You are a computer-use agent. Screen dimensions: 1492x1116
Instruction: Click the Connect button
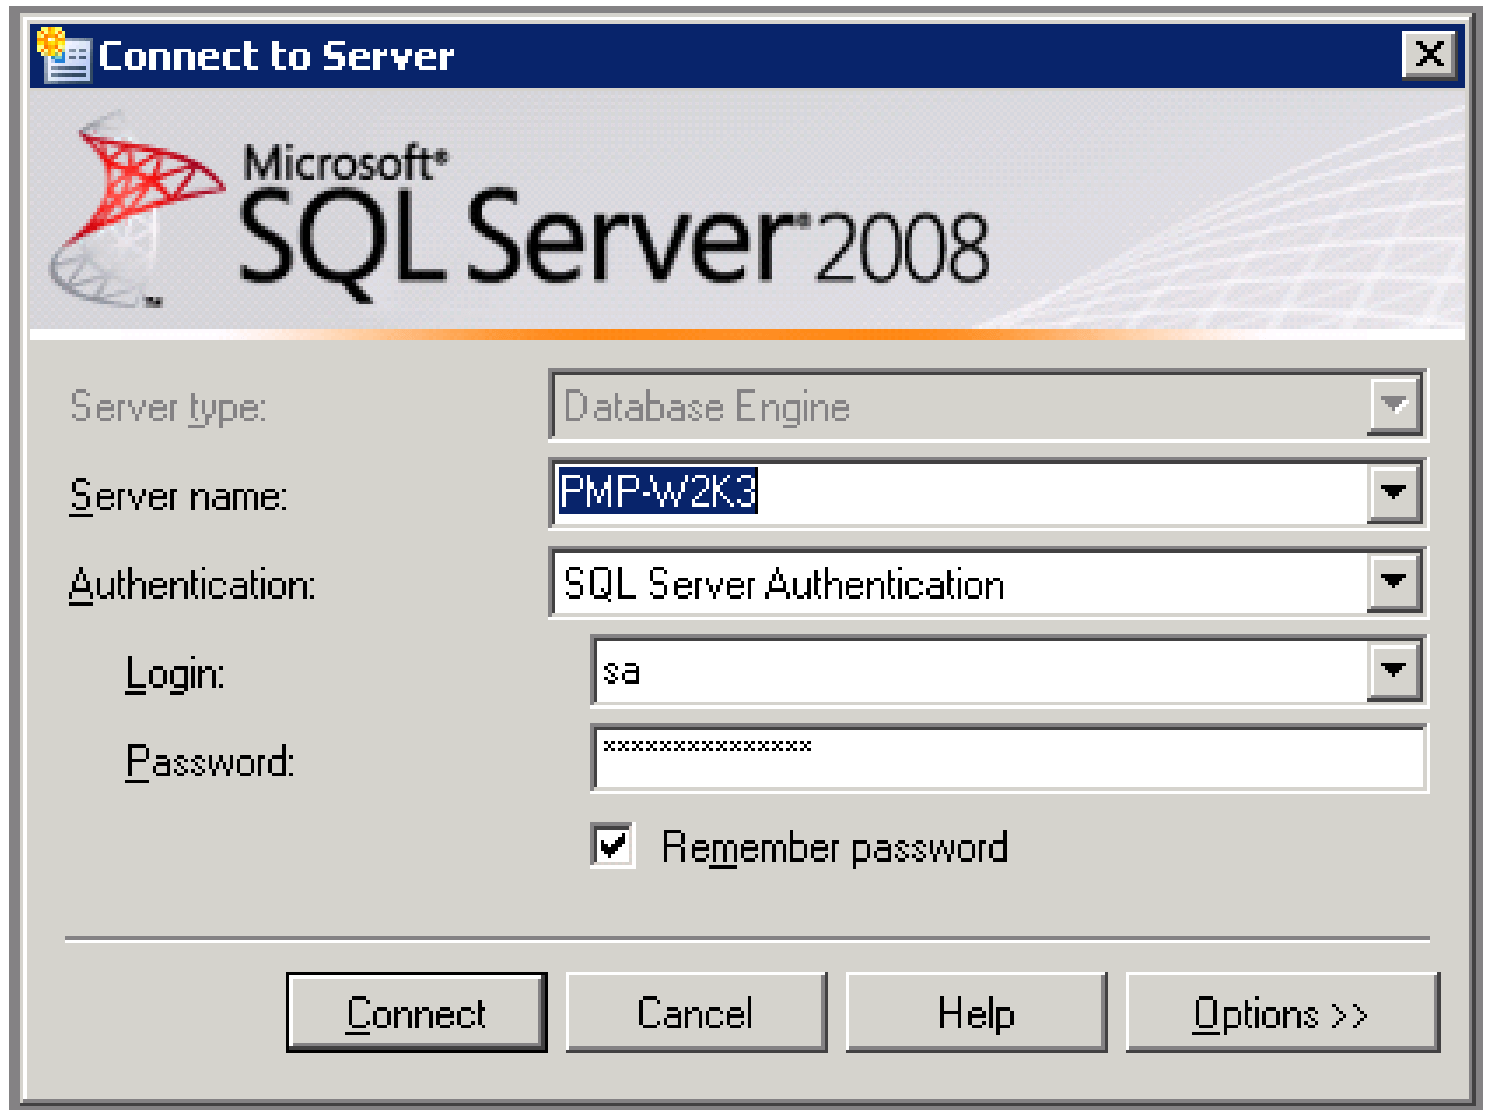coord(416,1012)
